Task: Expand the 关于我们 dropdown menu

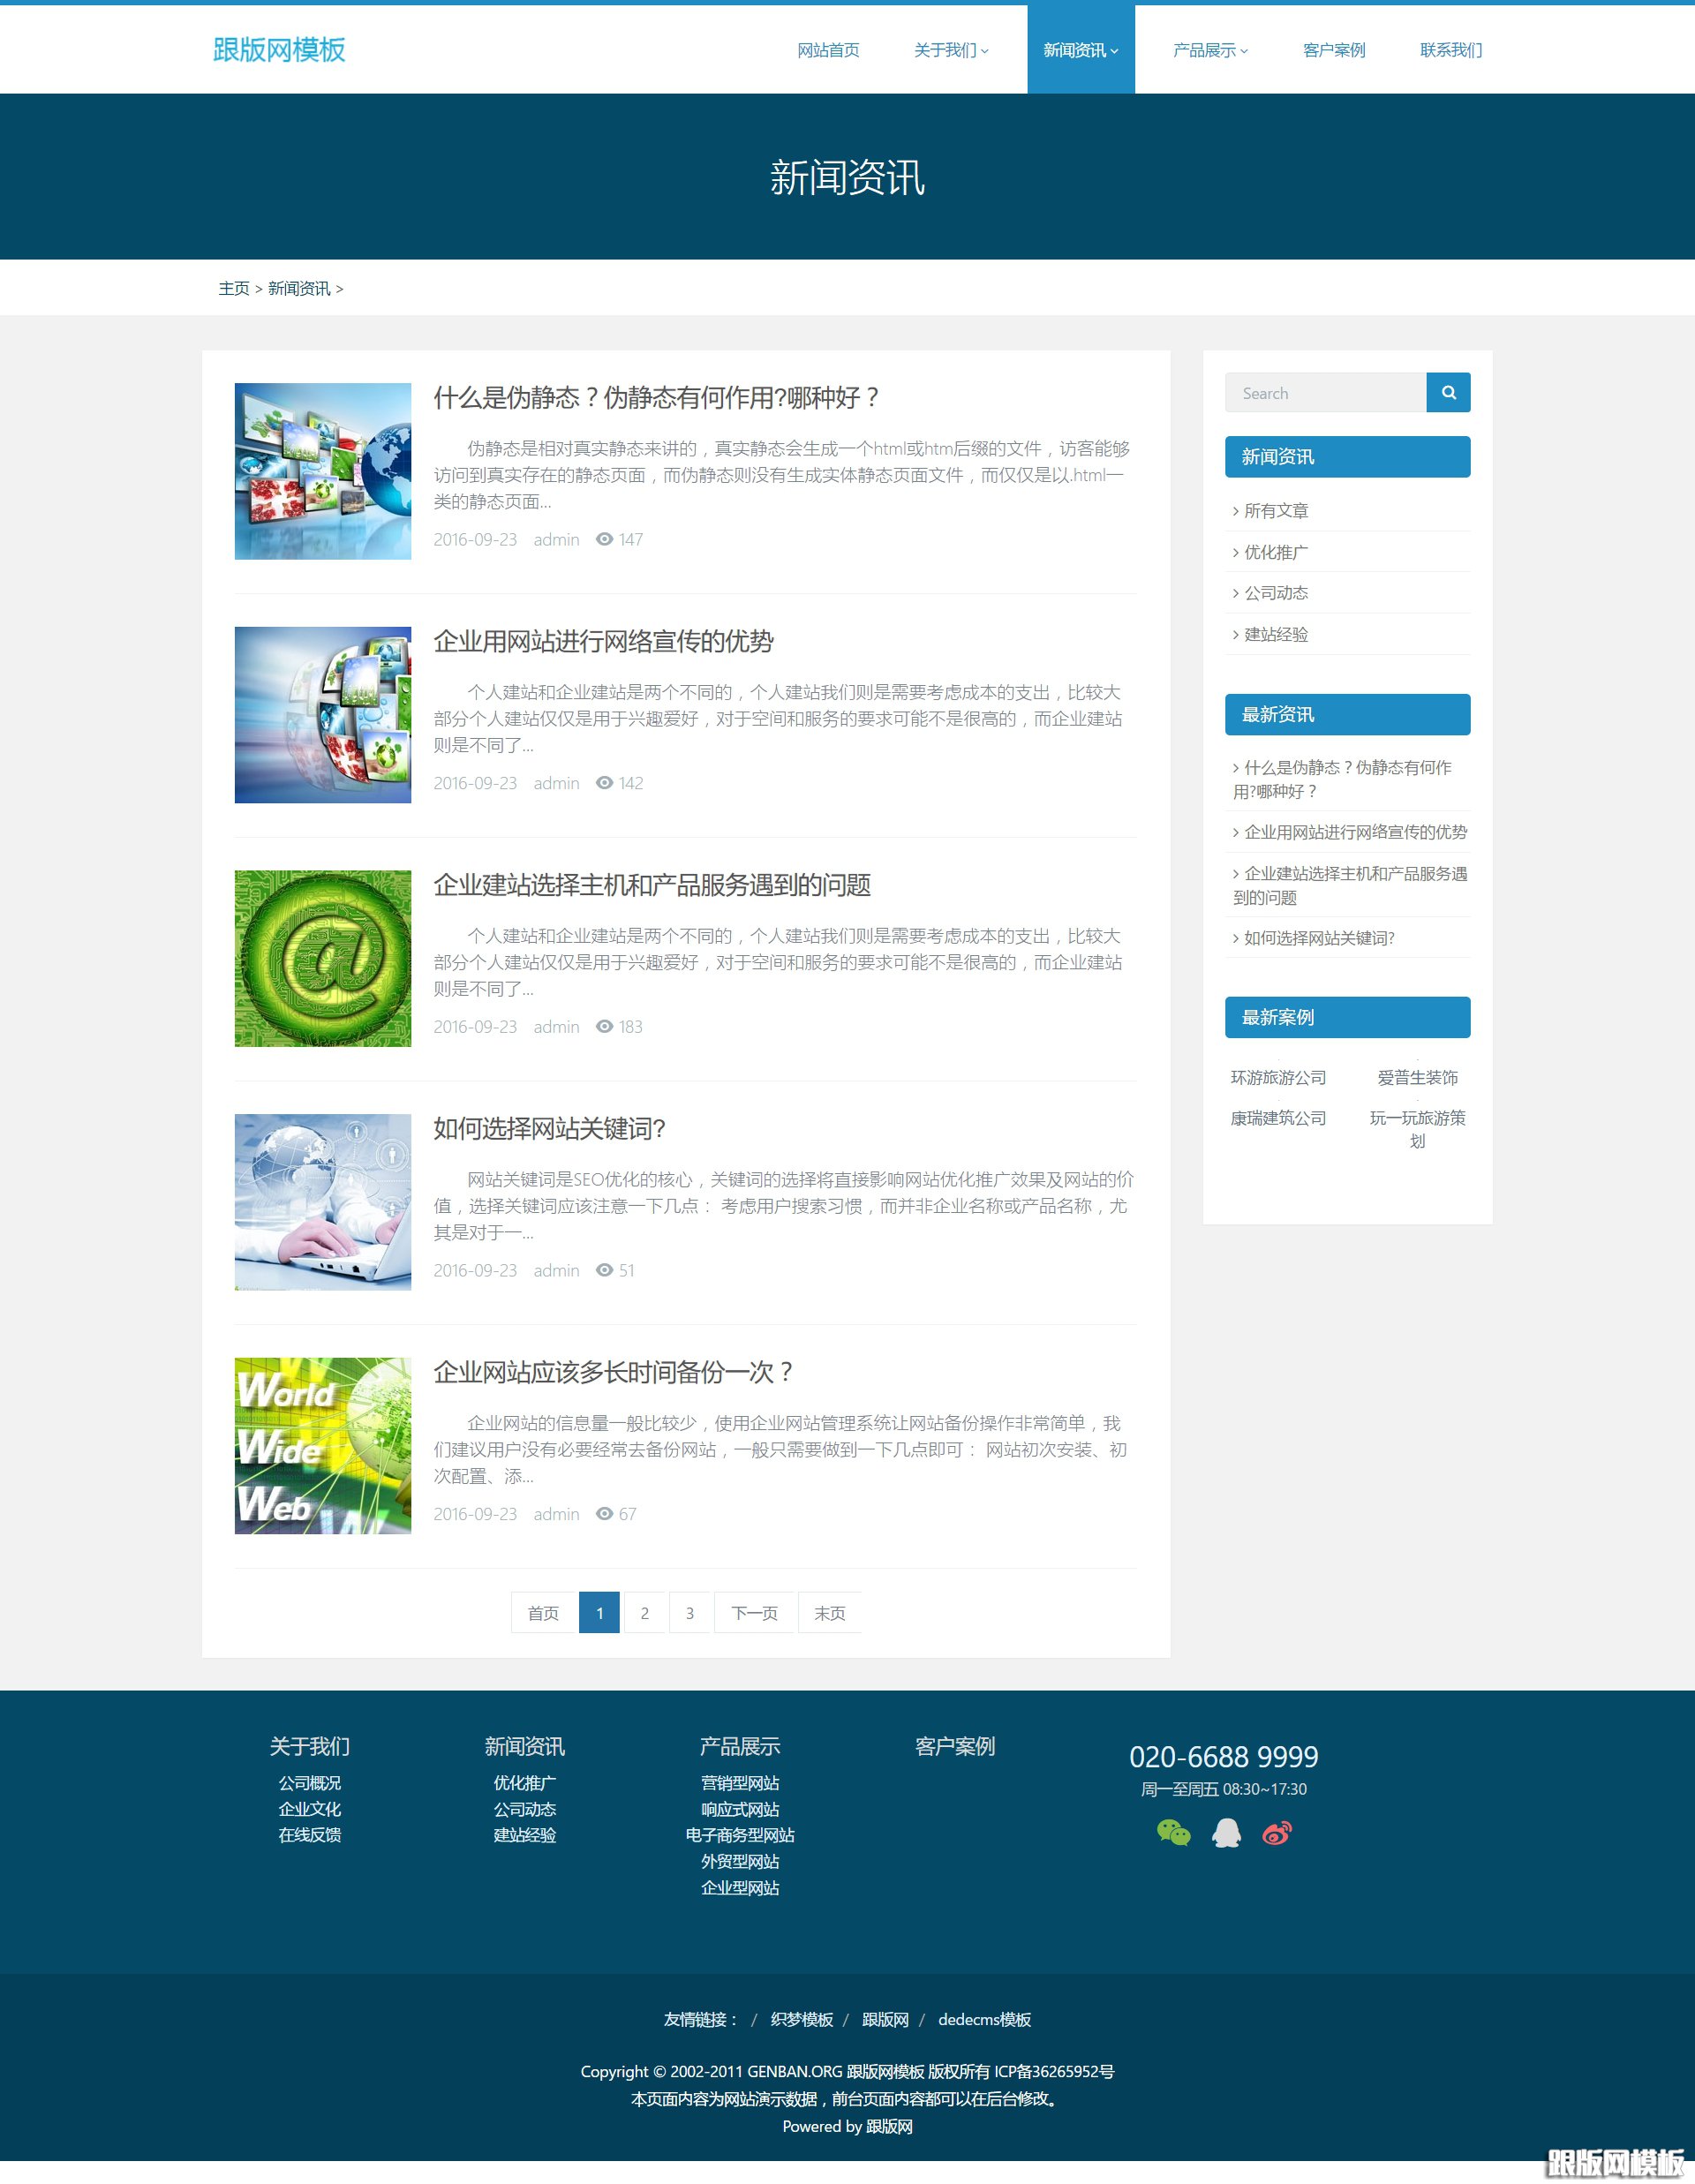Action: tap(948, 49)
